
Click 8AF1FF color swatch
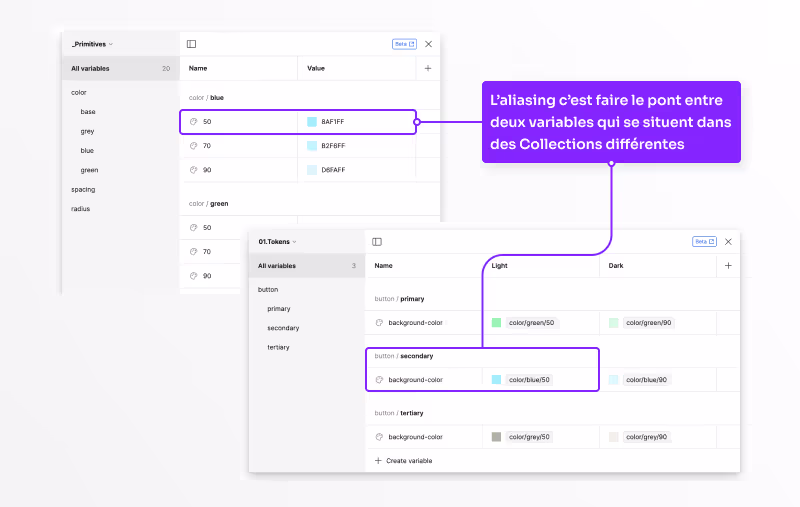[312, 122]
